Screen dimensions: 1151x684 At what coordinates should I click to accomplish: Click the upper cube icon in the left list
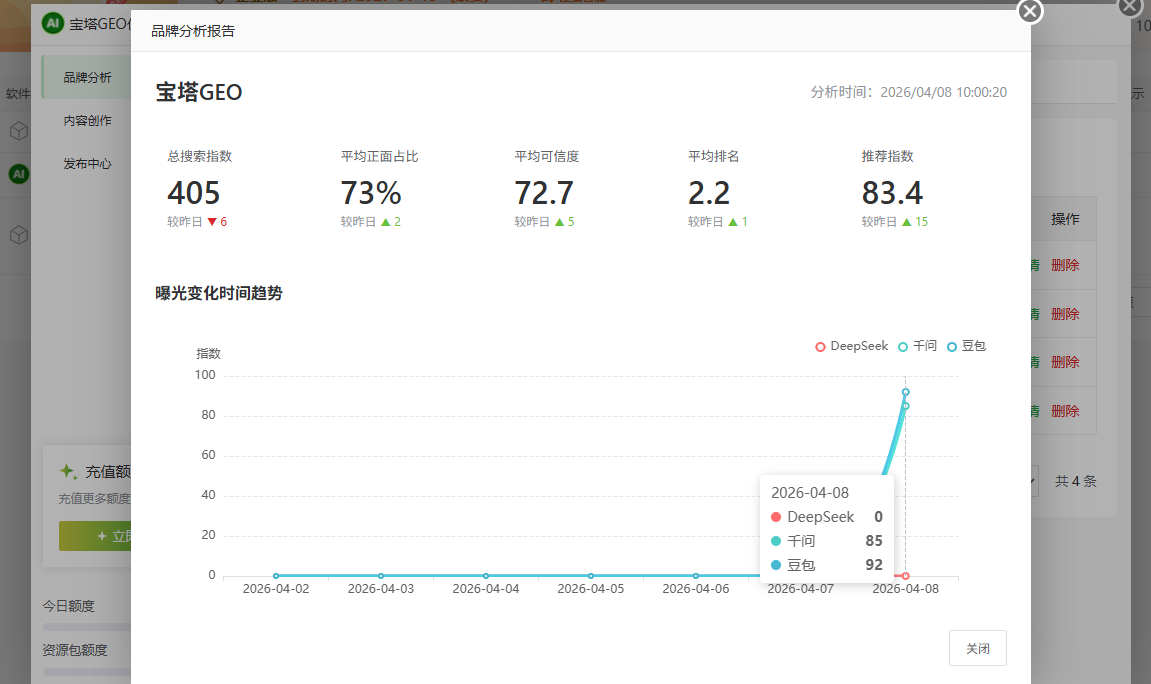pyautogui.click(x=18, y=131)
